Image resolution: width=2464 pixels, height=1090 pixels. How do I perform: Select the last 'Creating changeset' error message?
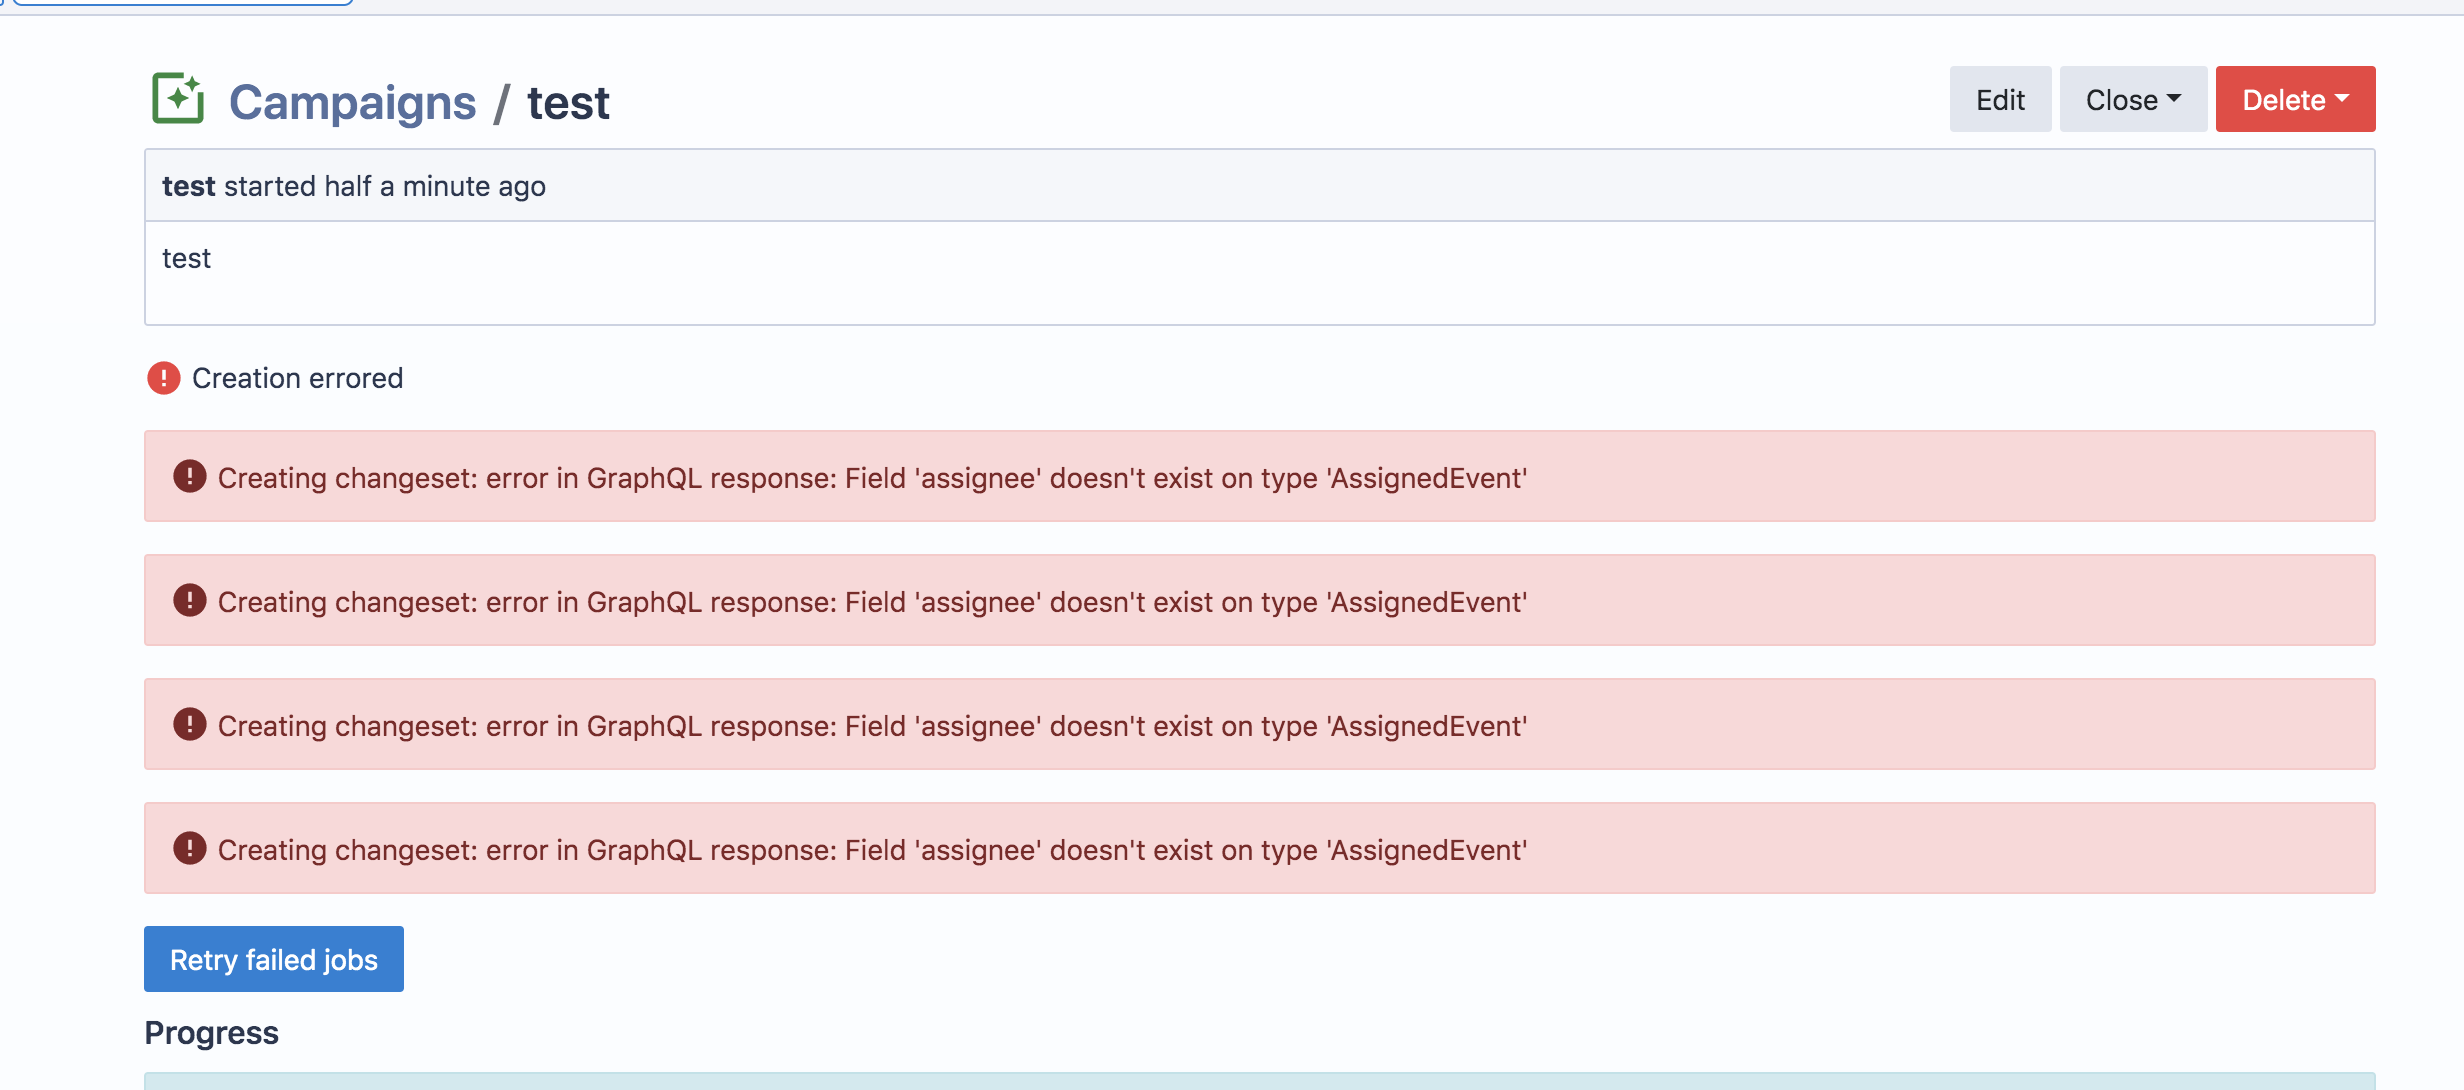tap(871, 850)
